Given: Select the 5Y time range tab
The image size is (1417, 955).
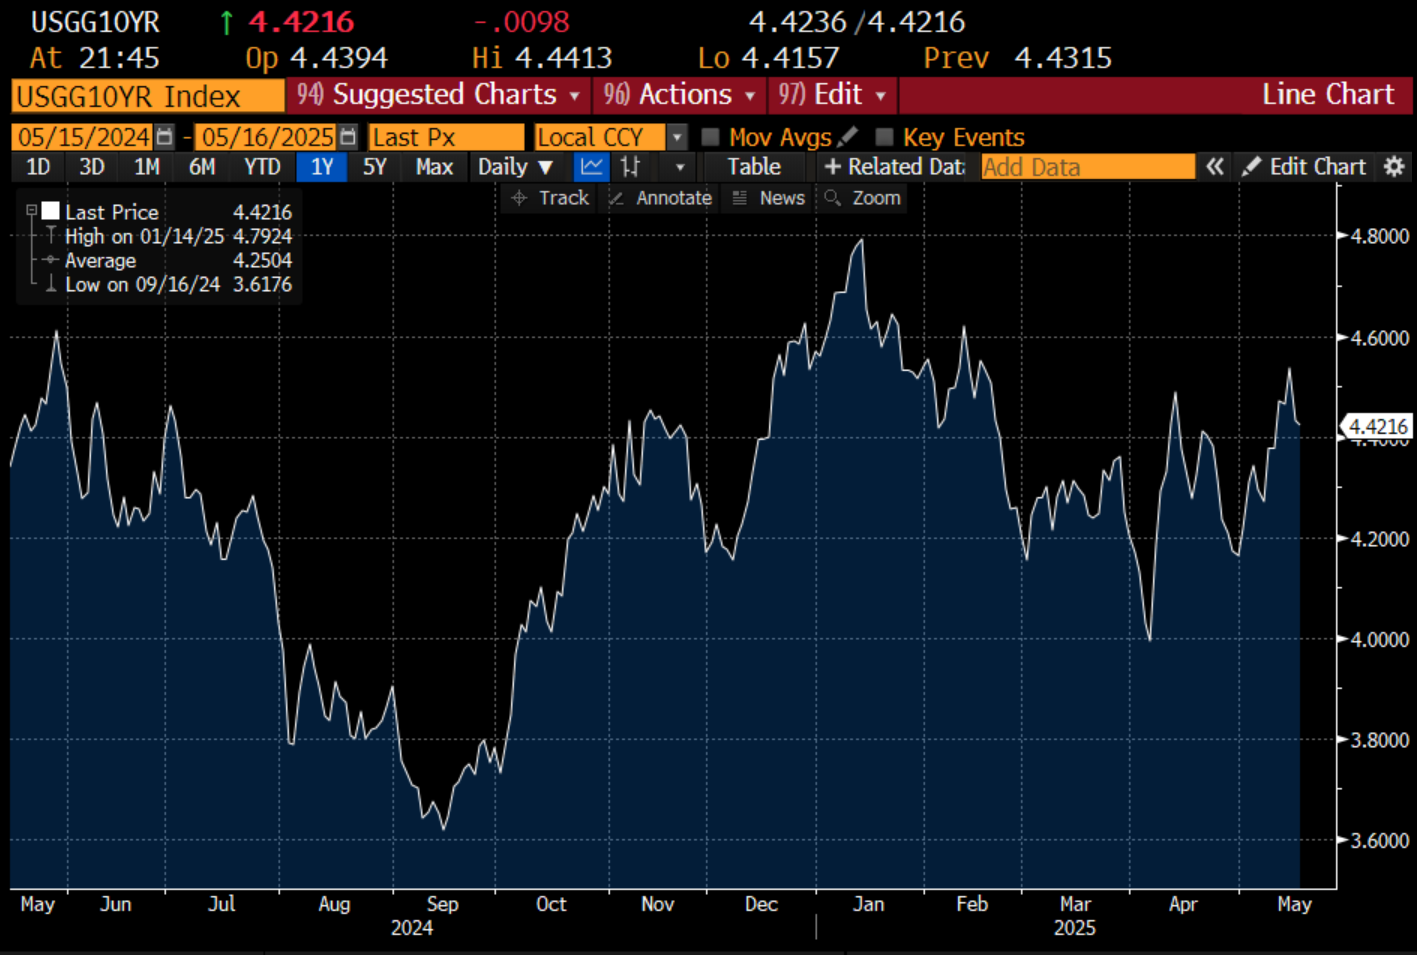Looking at the screenshot, I should [374, 167].
